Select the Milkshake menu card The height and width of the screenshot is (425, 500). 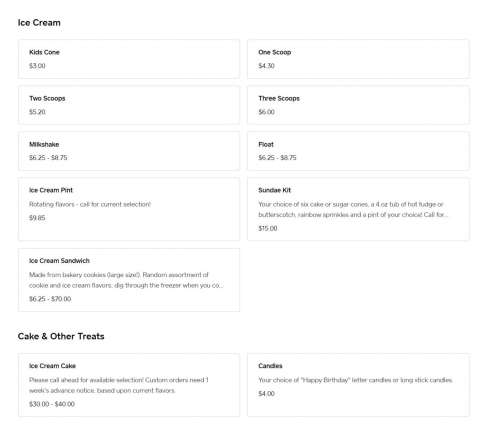(x=129, y=151)
